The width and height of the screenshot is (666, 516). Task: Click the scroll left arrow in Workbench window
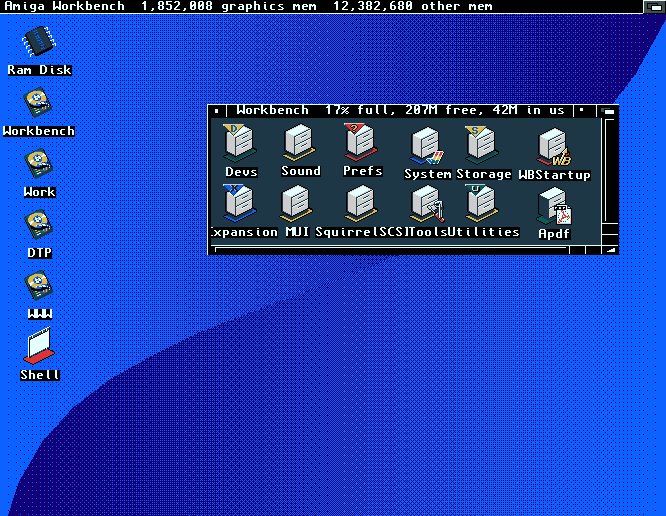(578, 250)
